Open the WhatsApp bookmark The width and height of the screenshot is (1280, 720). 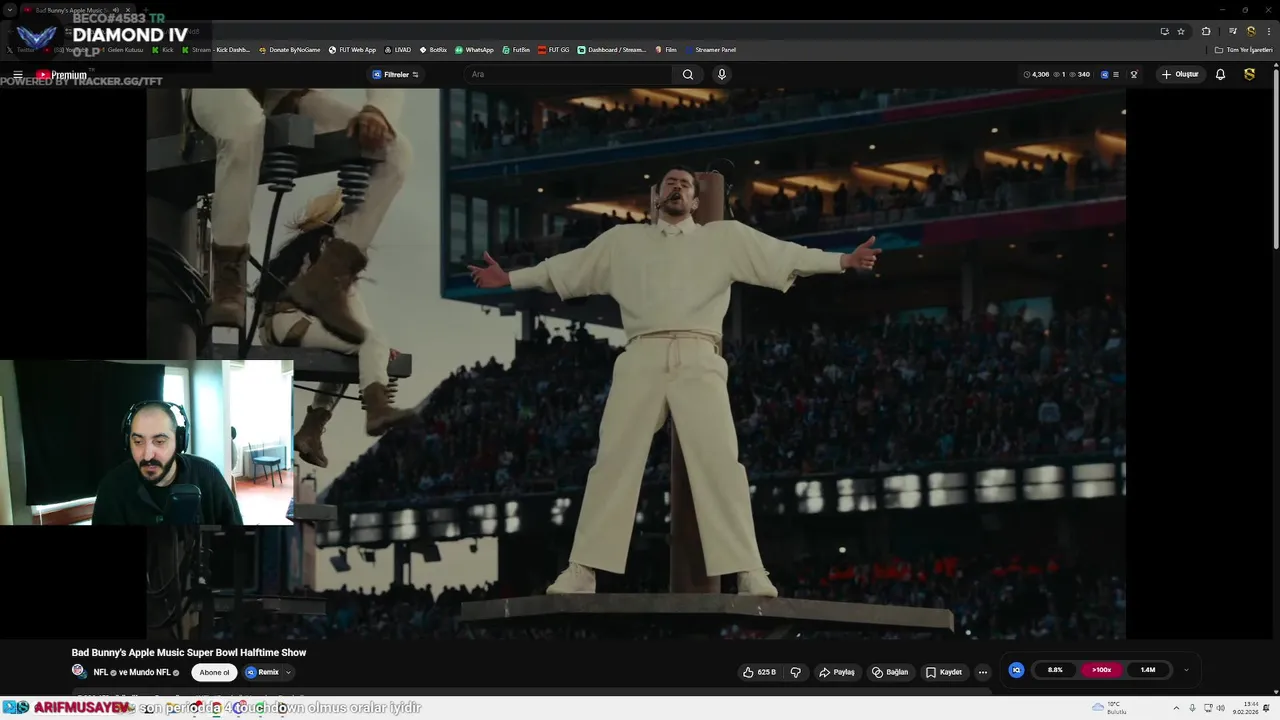coord(474,50)
